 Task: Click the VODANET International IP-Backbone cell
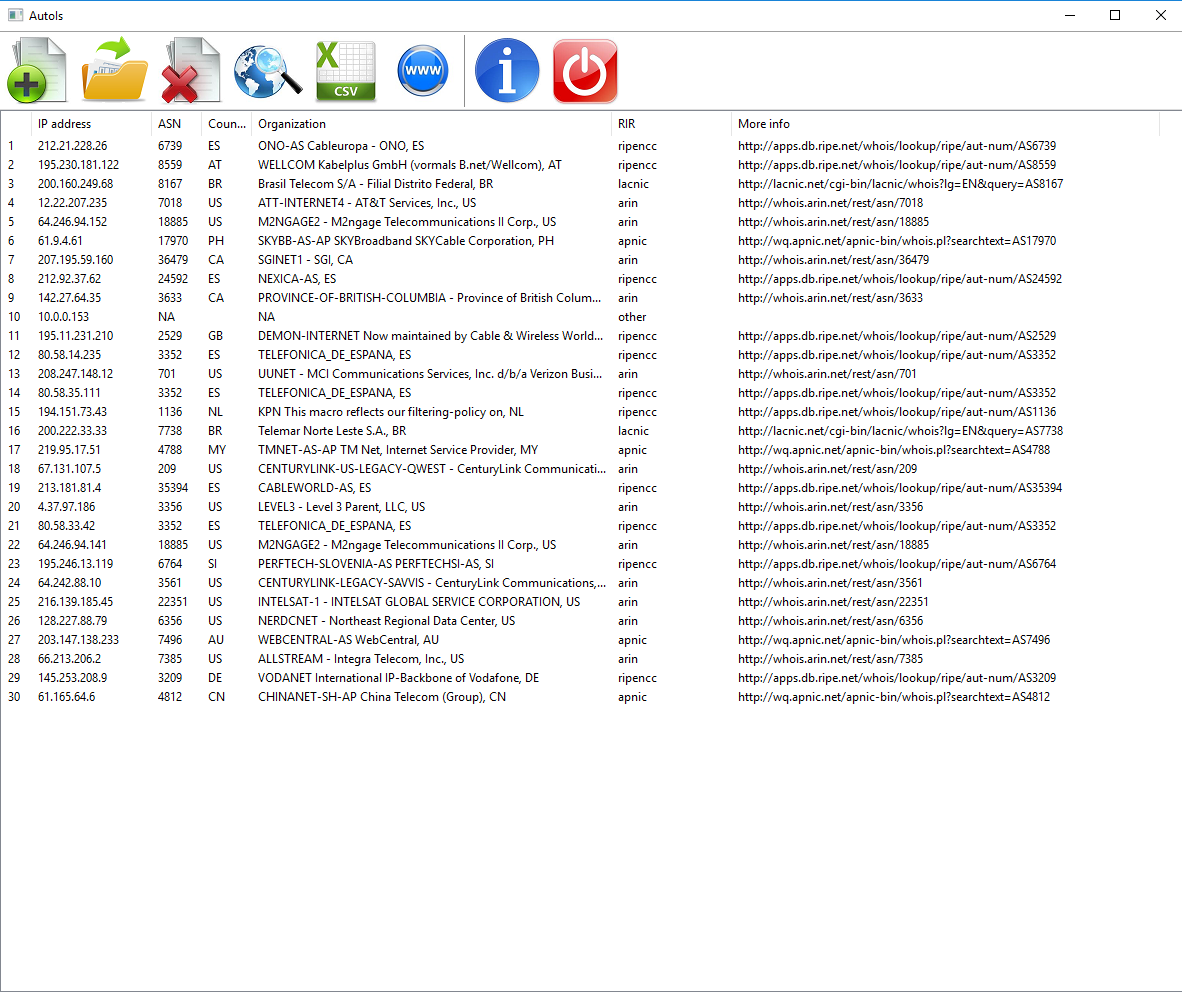399,678
